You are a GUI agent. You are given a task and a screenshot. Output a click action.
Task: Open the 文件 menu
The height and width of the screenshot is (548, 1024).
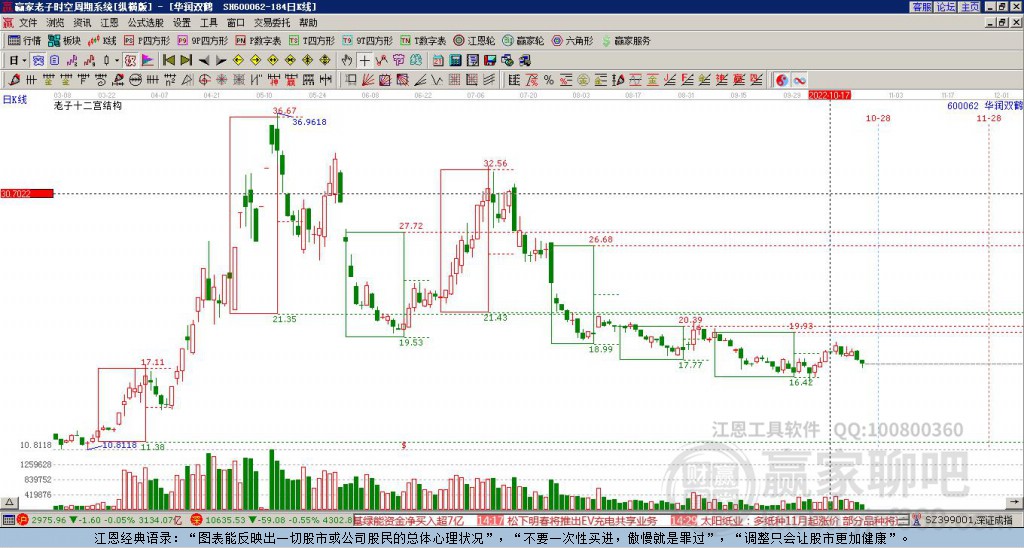[x=28, y=23]
